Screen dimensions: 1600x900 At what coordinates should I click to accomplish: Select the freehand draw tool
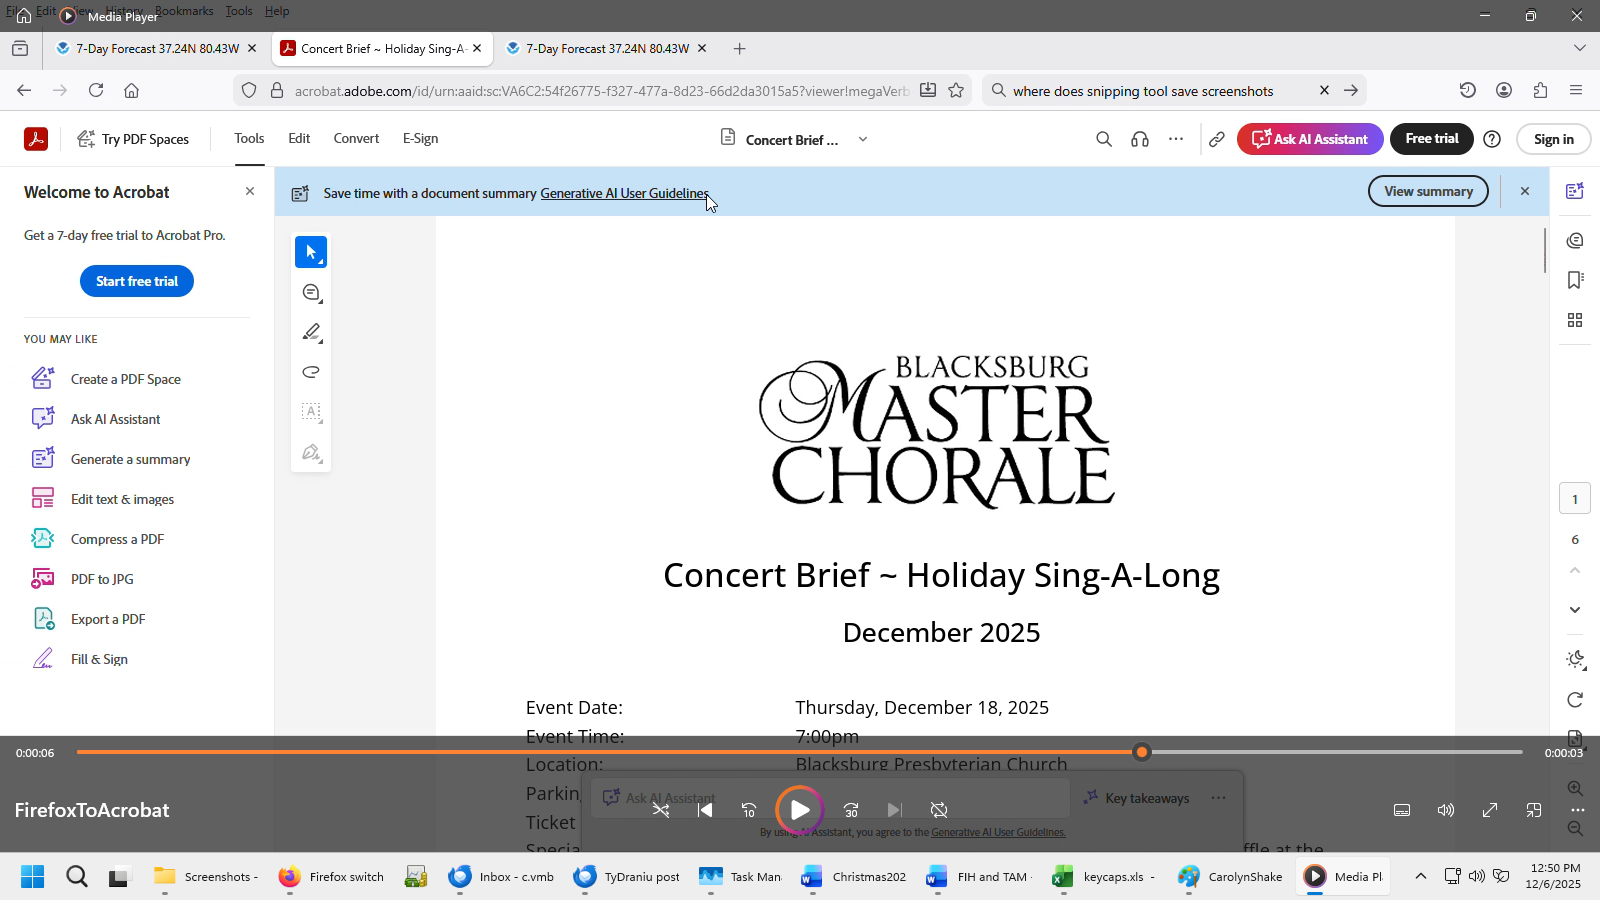pyautogui.click(x=311, y=372)
